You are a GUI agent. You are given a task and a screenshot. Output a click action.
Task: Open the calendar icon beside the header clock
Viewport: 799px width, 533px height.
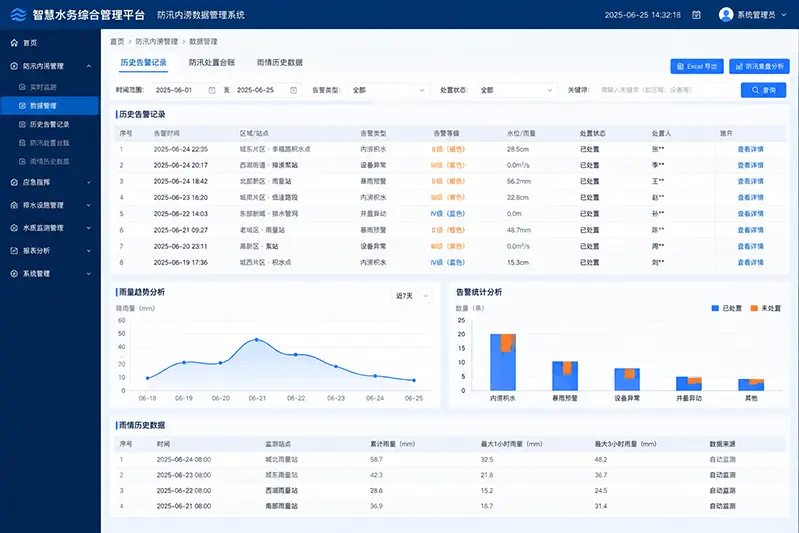tap(696, 15)
